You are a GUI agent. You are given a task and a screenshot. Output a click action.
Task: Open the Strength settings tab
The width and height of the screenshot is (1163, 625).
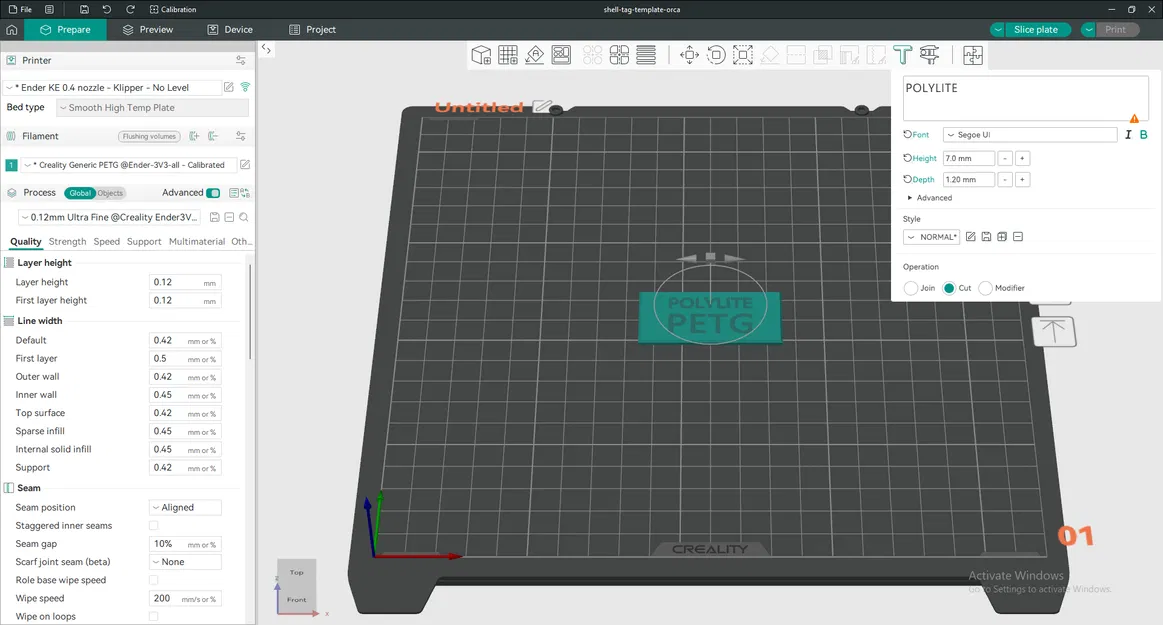[x=67, y=242]
